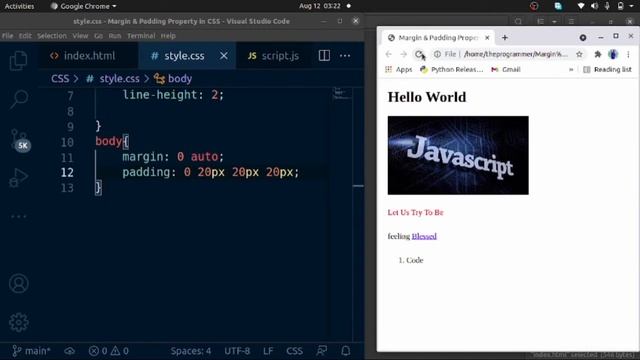Click the padding declaration on line 12
This screenshot has width=640, height=360.
211,172
